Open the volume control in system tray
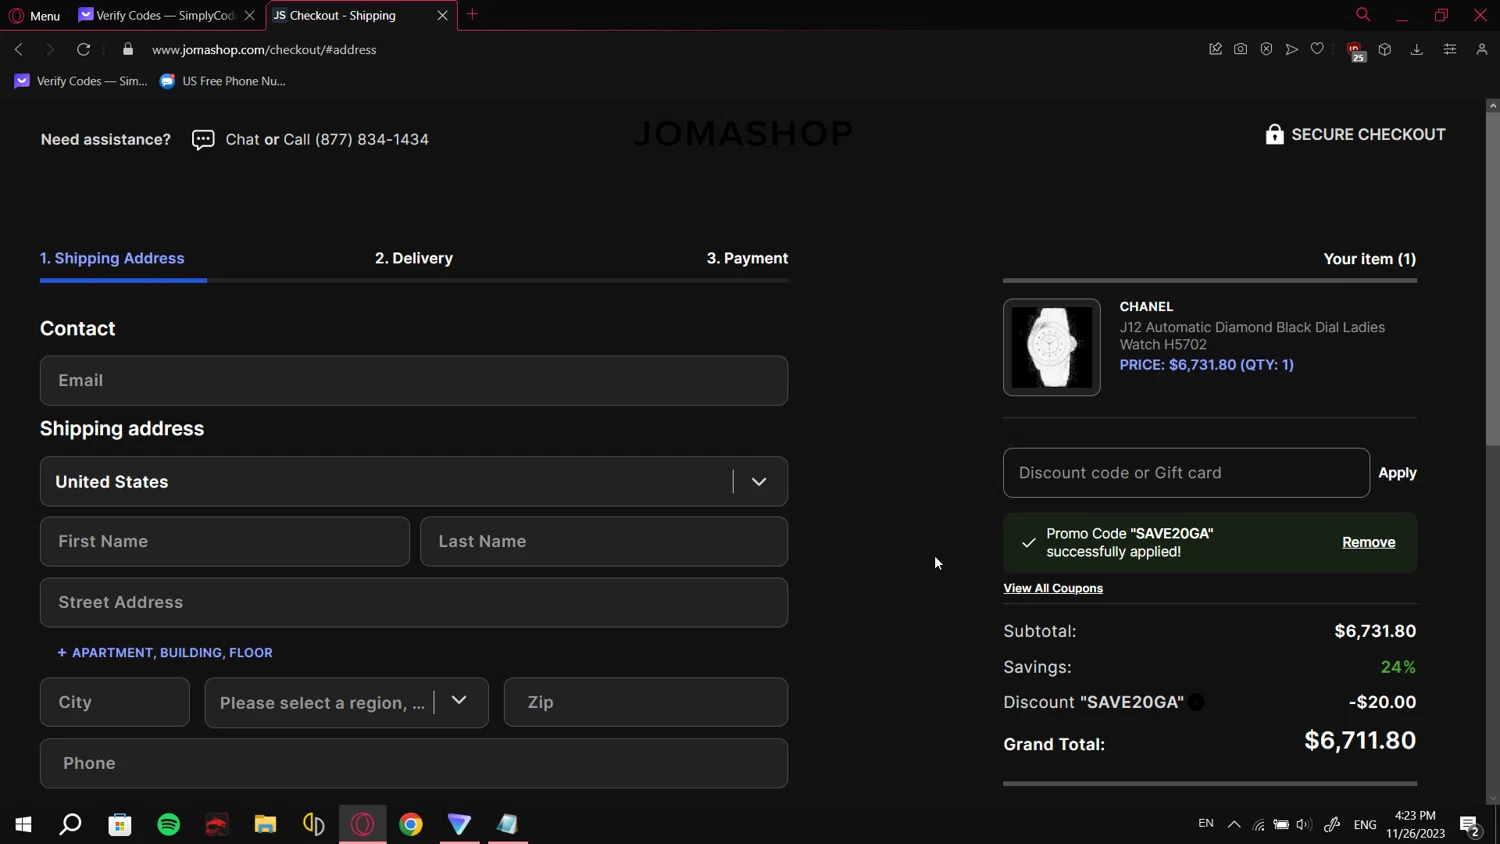The height and width of the screenshot is (844, 1500). tap(1303, 825)
